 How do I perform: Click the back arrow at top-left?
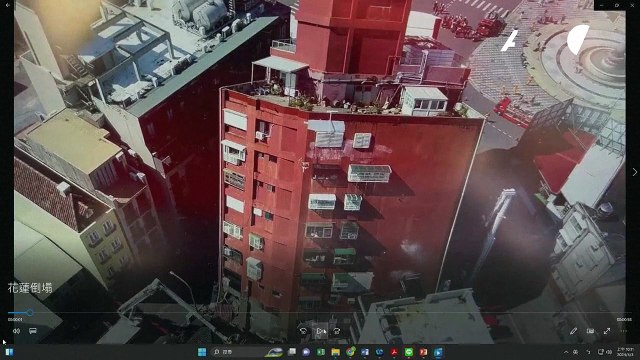click(x=7, y=5)
